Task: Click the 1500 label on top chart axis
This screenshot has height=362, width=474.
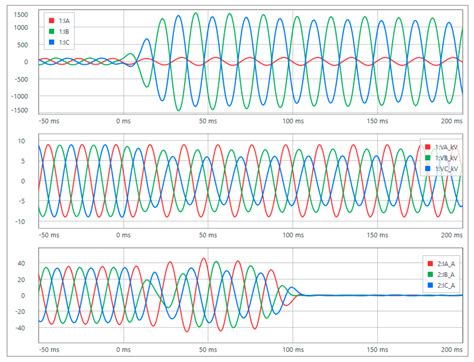Action: point(21,15)
